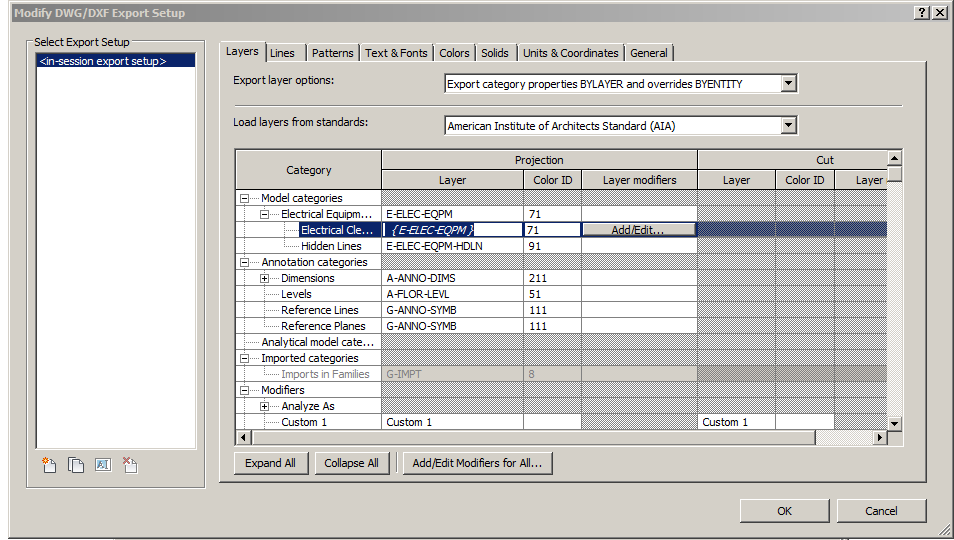The image size is (954, 540).
Task: Switch to the Lines tab
Action: point(282,53)
